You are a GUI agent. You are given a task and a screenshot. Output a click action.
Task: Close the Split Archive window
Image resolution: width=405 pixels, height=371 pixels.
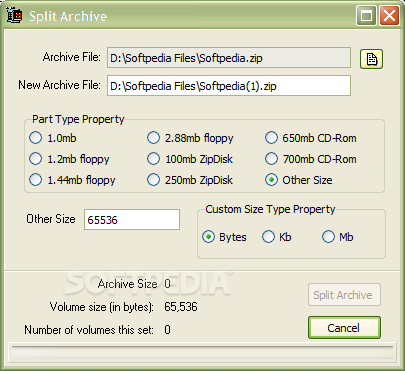(x=389, y=16)
